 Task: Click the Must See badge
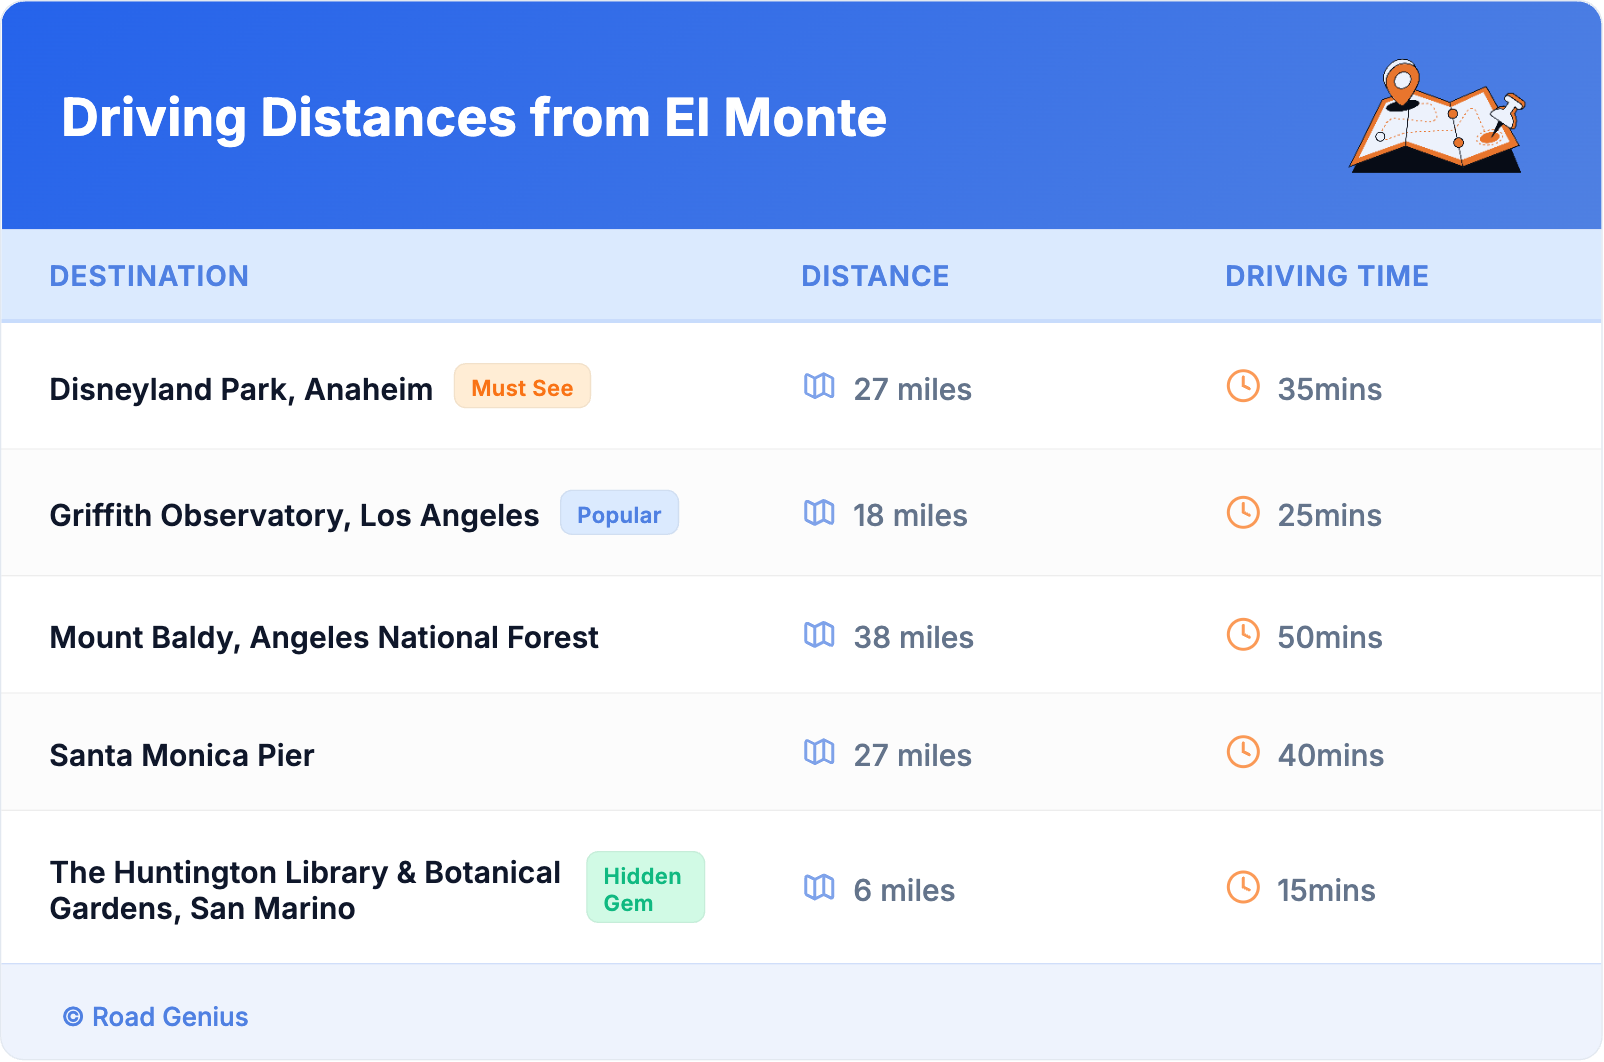pos(522,387)
